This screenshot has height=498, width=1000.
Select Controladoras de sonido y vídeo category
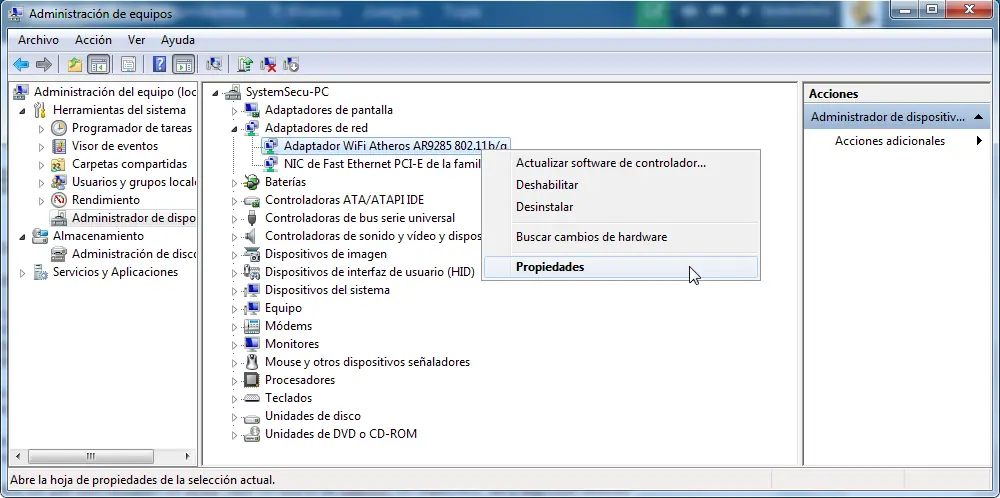click(372, 236)
